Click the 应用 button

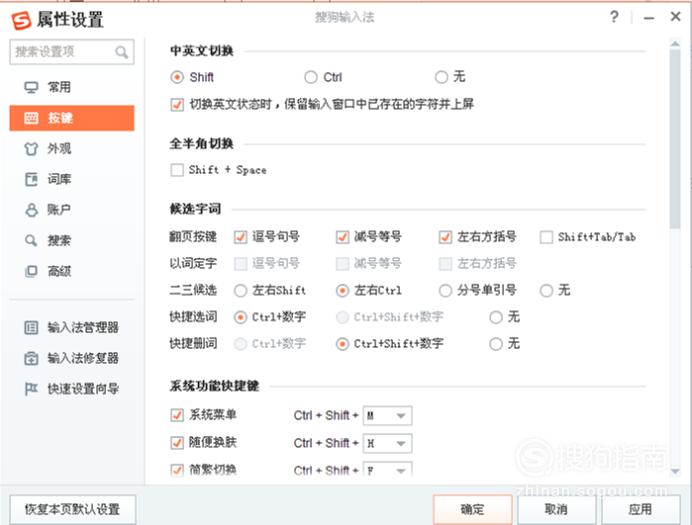coord(641,509)
